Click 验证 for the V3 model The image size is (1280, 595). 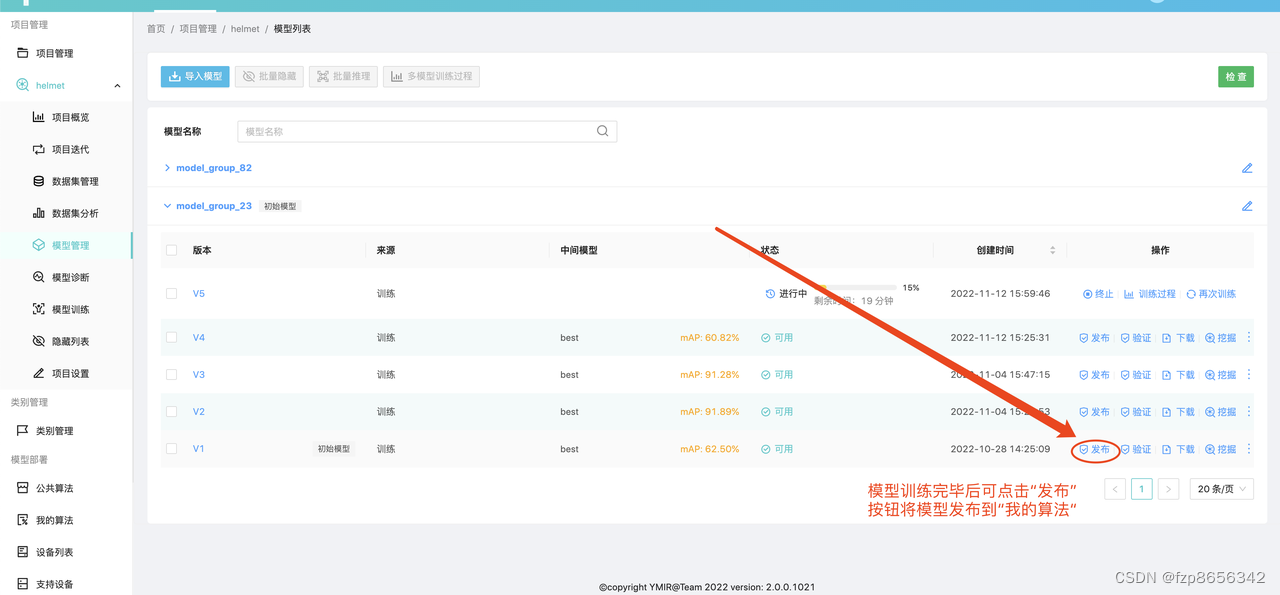[1136, 375]
